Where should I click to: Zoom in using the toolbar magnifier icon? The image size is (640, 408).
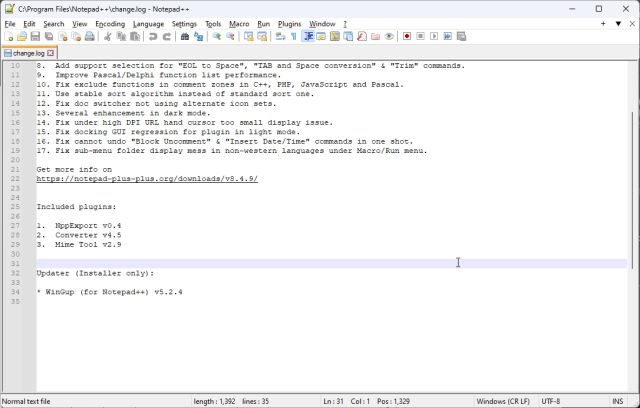coord(217,37)
